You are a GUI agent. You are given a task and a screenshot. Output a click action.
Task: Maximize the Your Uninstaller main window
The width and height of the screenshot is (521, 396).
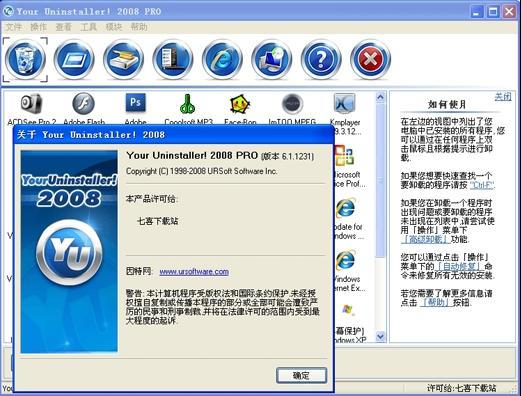coord(493,12)
